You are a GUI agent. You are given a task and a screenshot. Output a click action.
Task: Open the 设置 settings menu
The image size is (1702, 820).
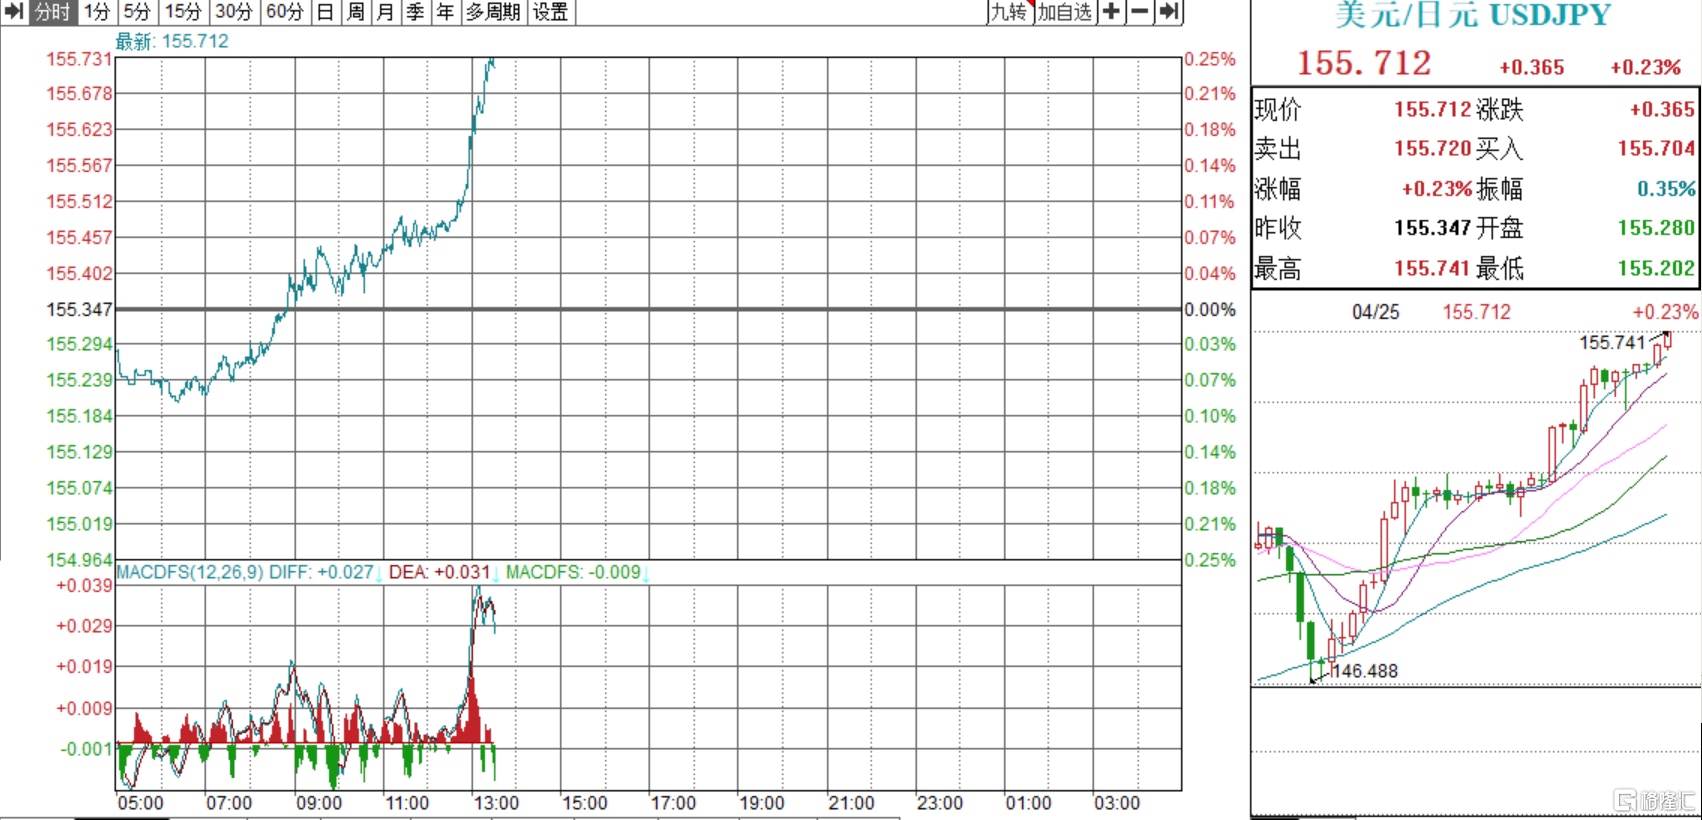[x=550, y=12]
